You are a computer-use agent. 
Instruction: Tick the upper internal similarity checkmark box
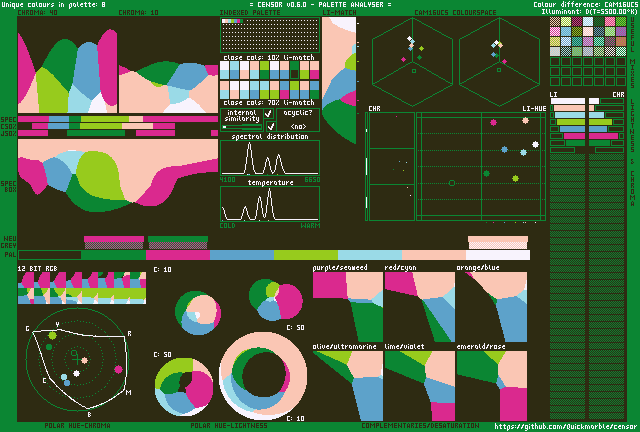click(269, 113)
